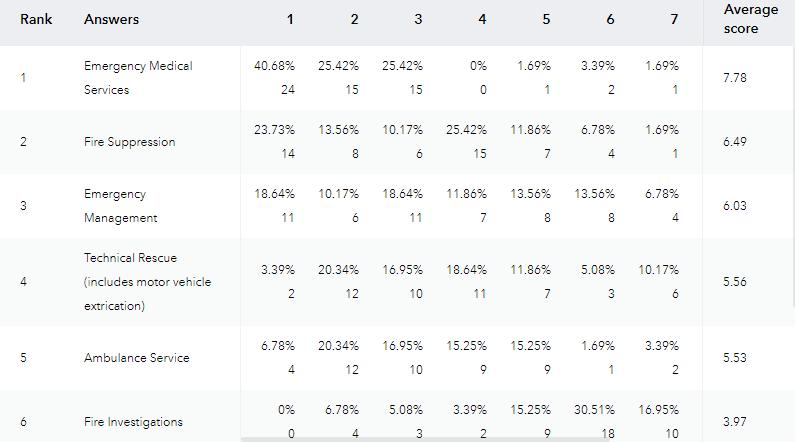This screenshot has width=795, height=442.
Task: Click column header 1
Action: 291,20
